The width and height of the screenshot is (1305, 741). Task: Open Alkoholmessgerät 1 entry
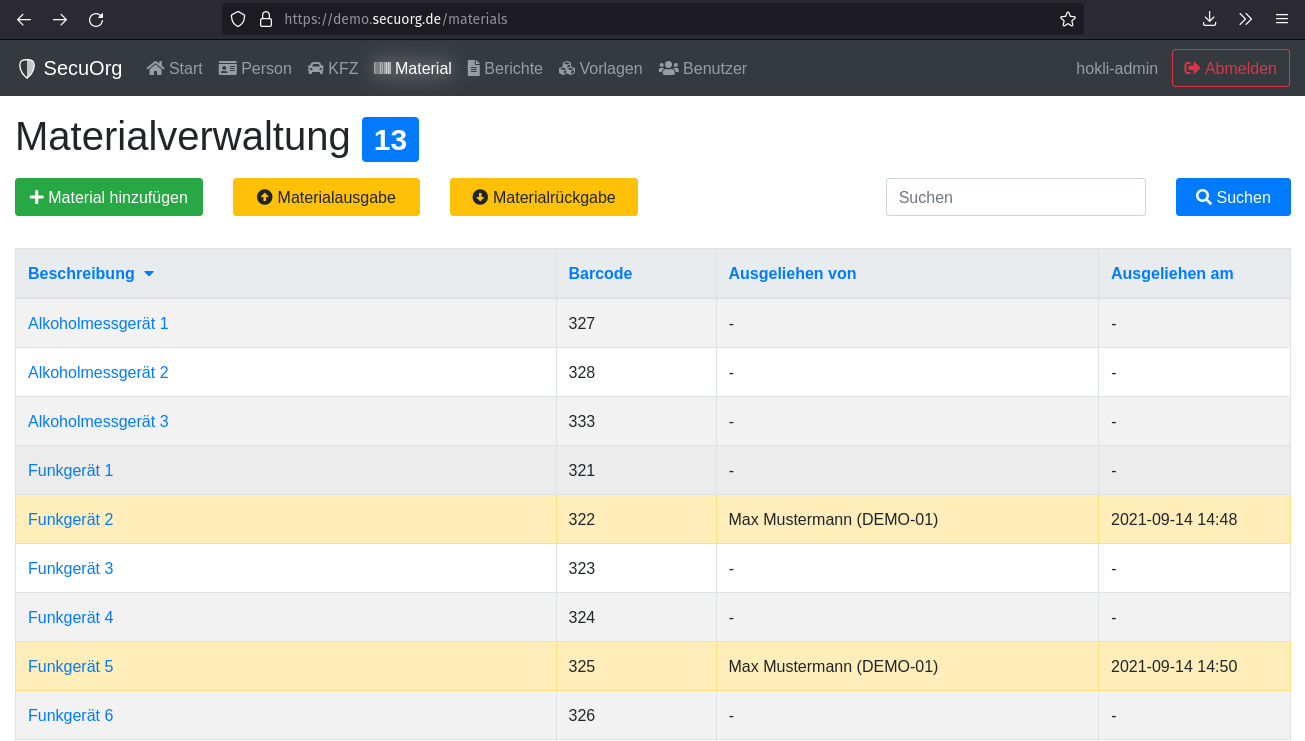pyautogui.click(x=98, y=323)
